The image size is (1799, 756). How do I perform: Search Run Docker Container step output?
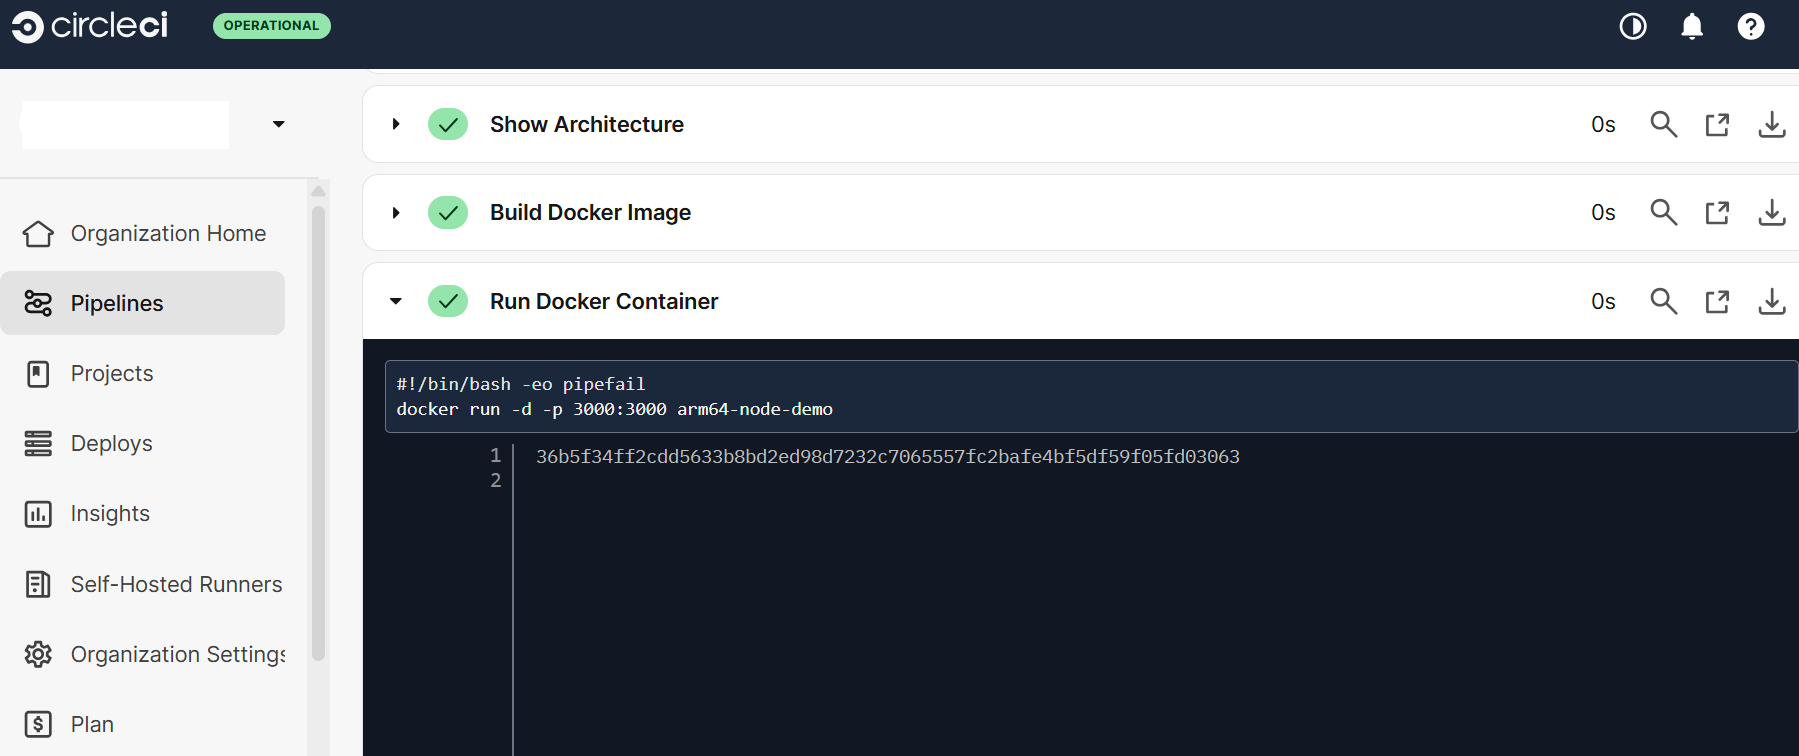click(x=1664, y=301)
